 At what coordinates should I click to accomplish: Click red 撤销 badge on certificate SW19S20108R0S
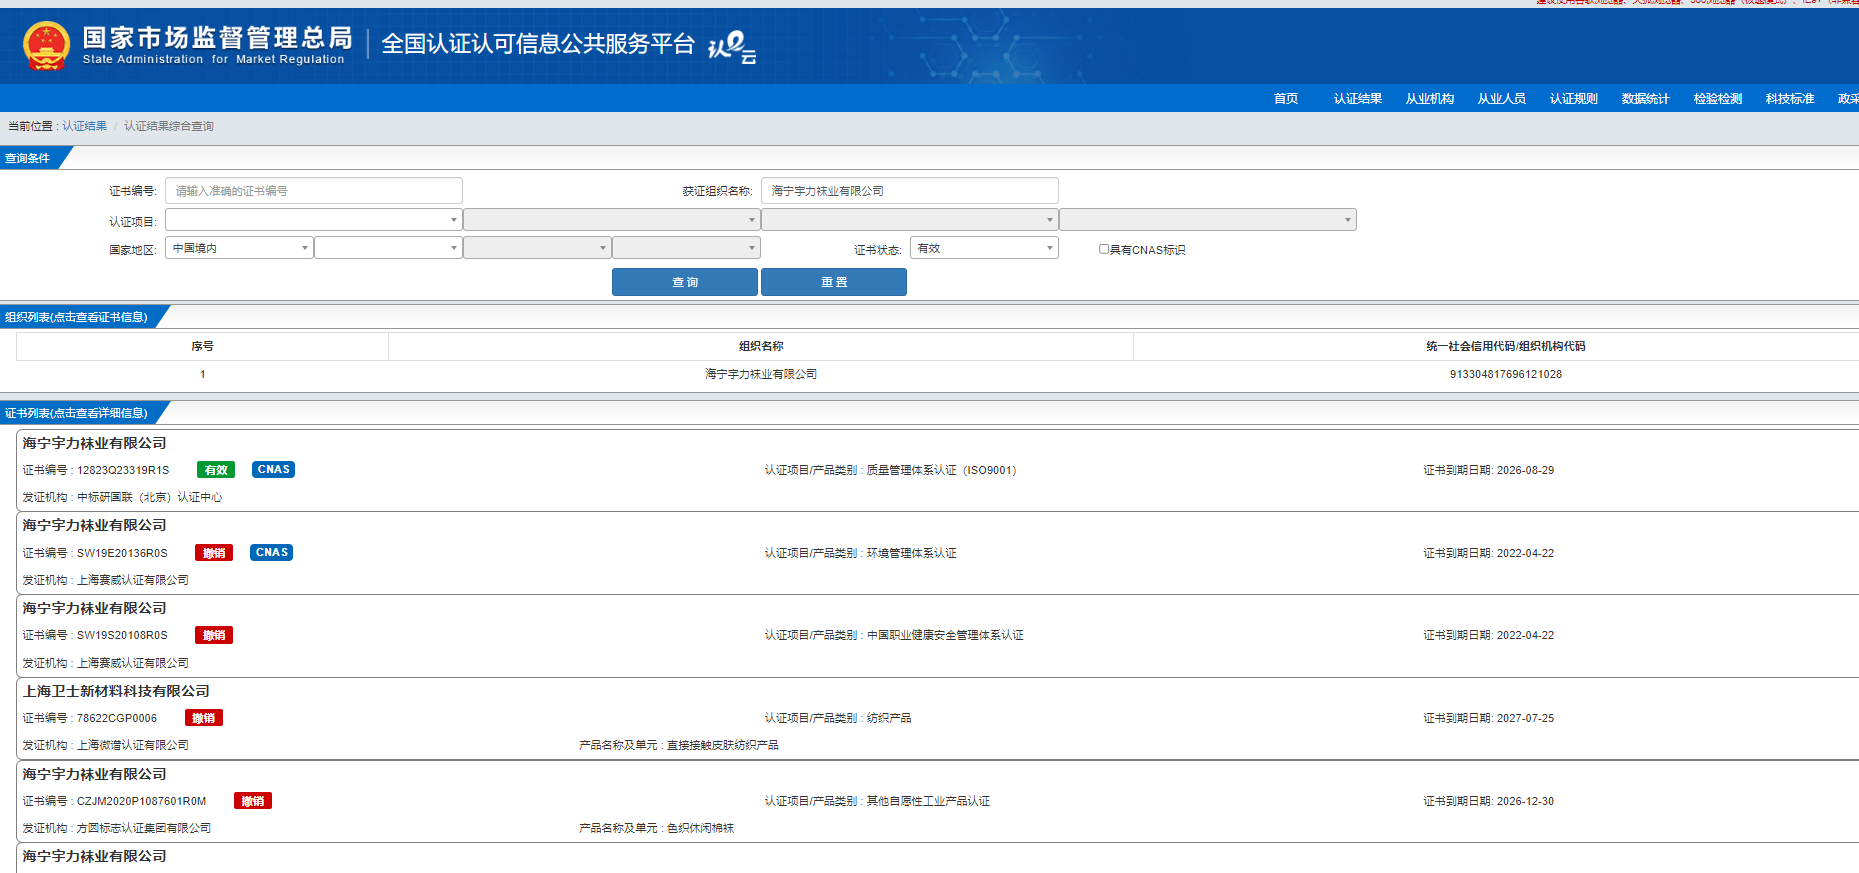tap(214, 636)
